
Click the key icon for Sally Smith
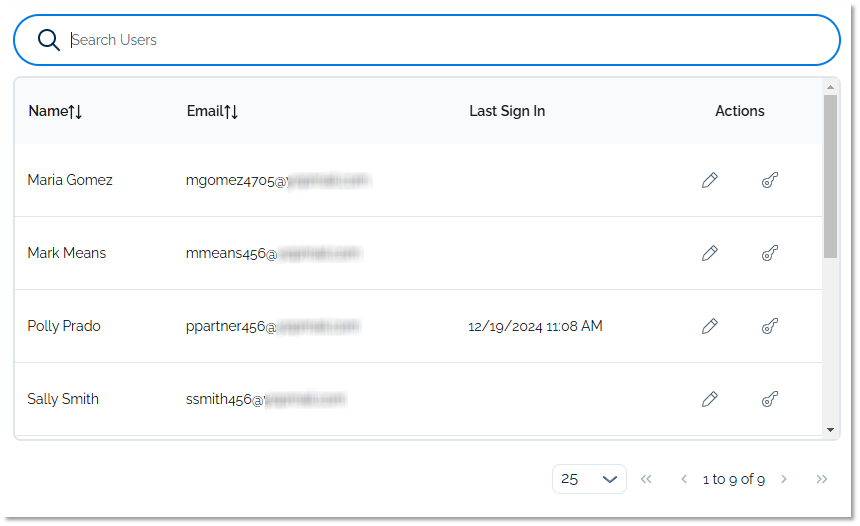(x=769, y=399)
